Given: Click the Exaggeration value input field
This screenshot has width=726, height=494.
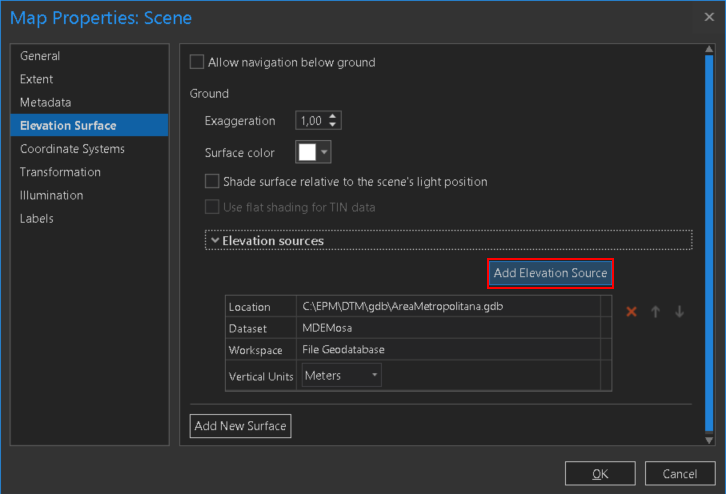Looking at the screenshot, I should click(x=311, y=121).
